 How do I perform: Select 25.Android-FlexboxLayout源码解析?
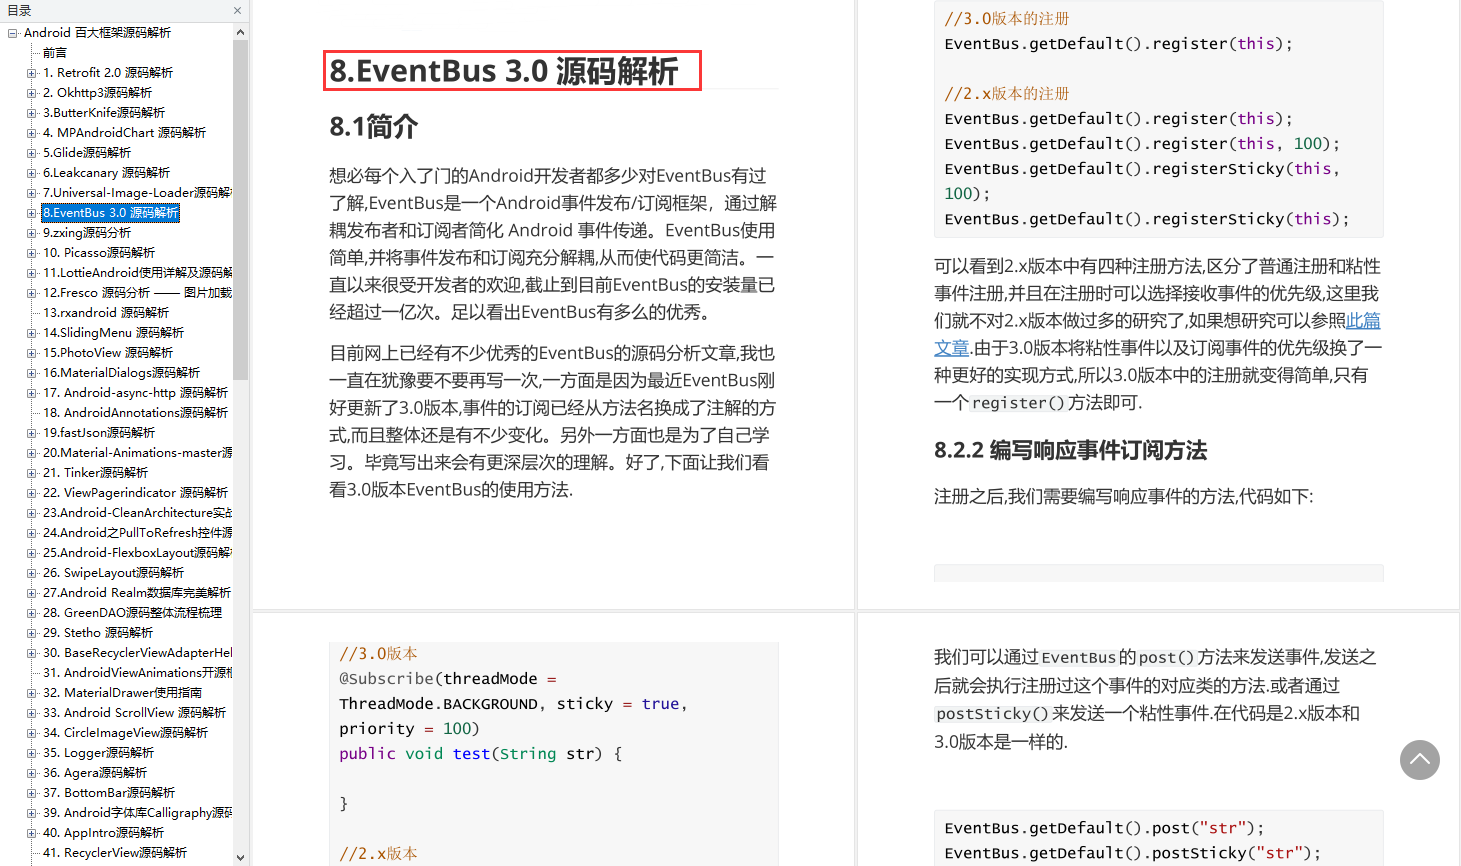pyautogui.click(x=137, y=553)
